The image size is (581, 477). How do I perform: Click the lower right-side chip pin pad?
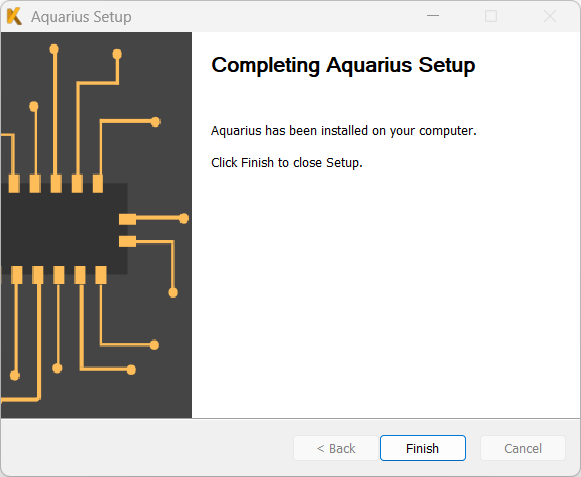(x=127, y=241)
